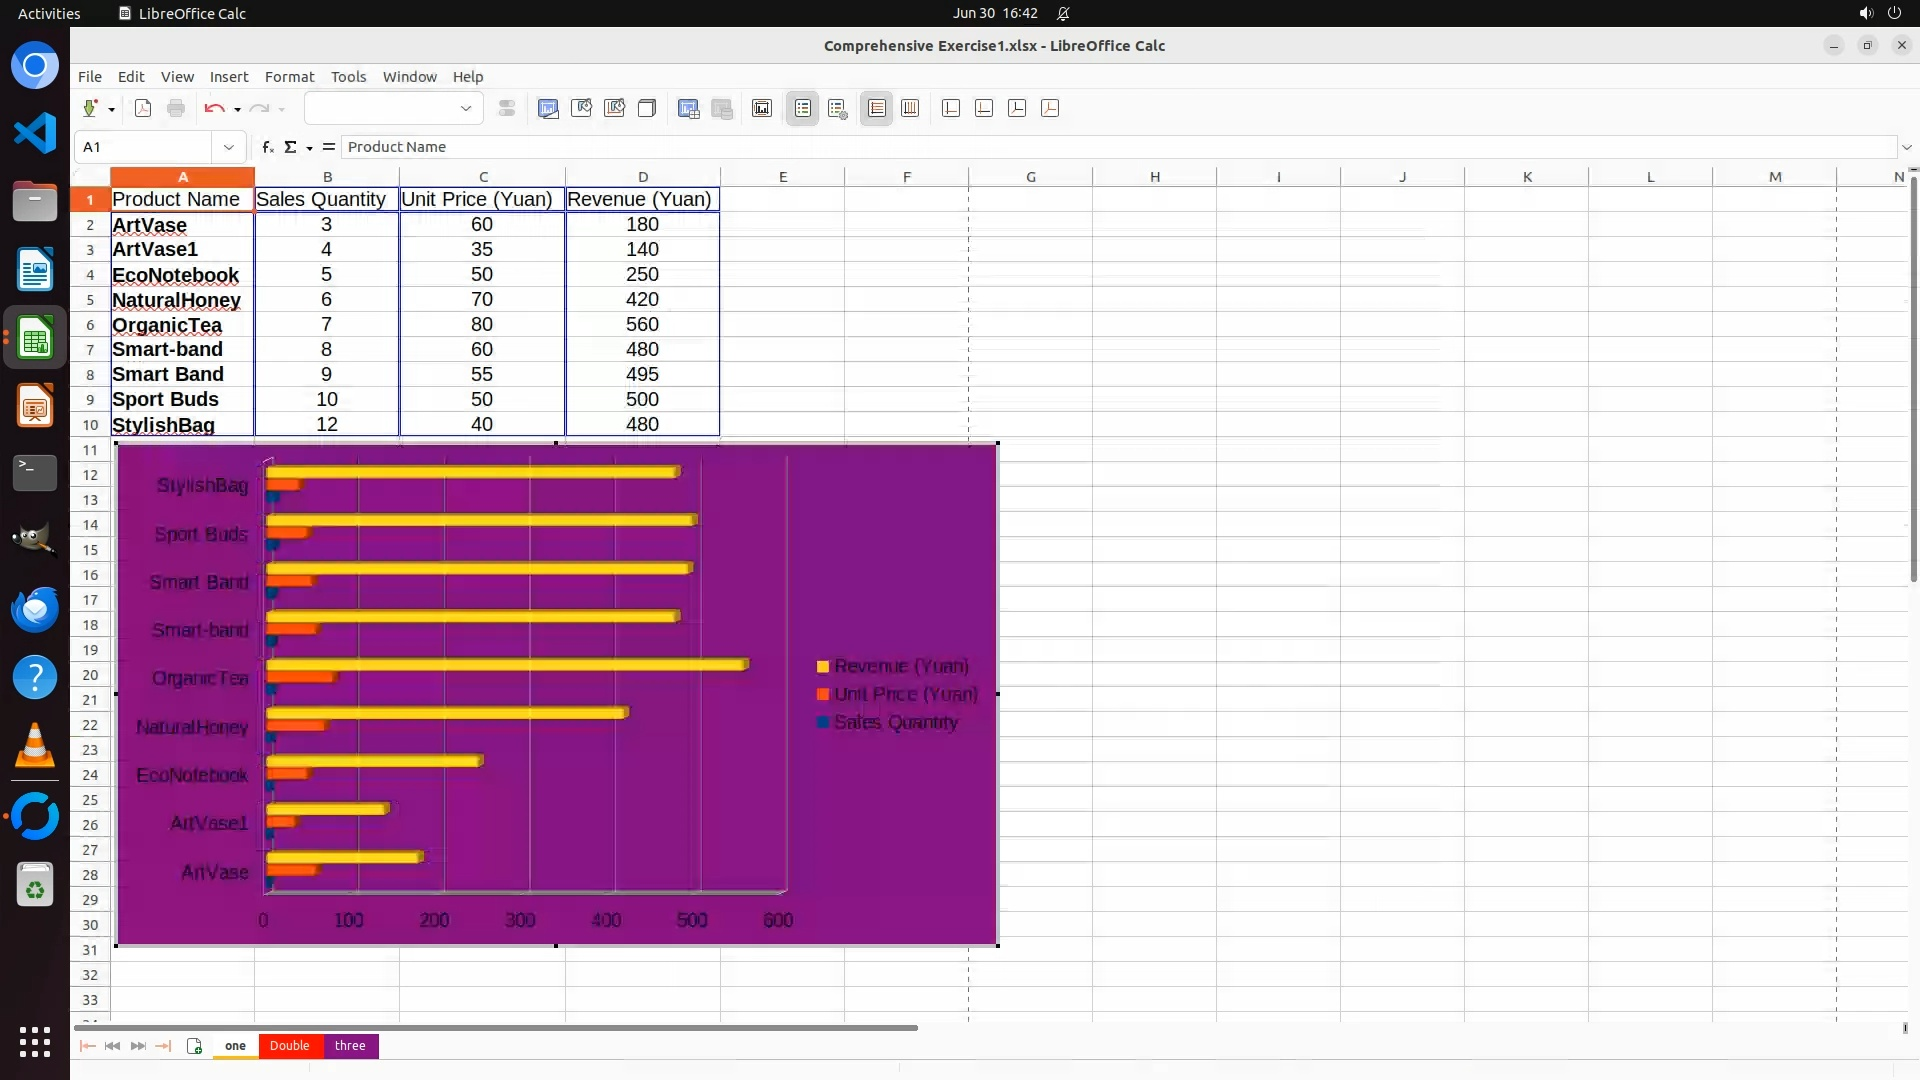Open the Name Box dropdown arrow
Screen dimensions: 1920x1080
[x=229, y=147]
